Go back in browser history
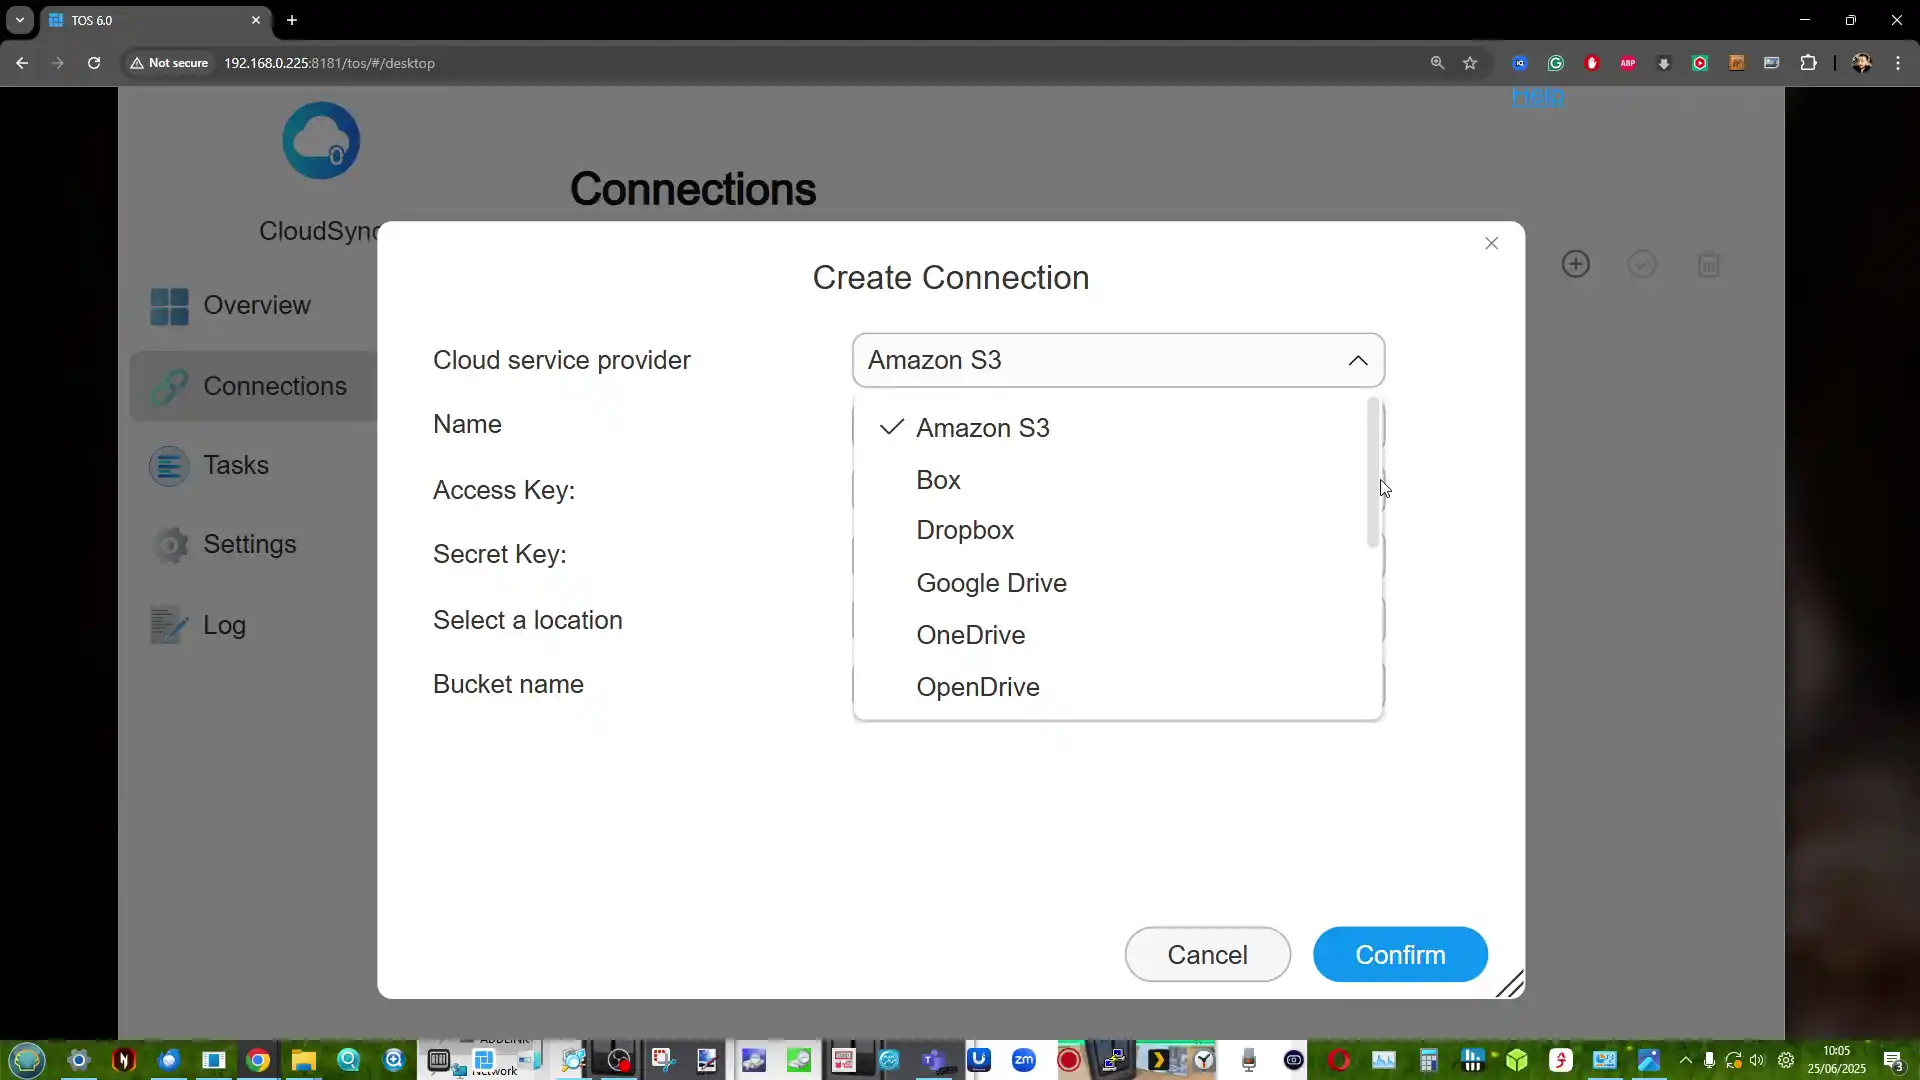This screenshot has height=1080, width=1920. (x=22, y=63)
